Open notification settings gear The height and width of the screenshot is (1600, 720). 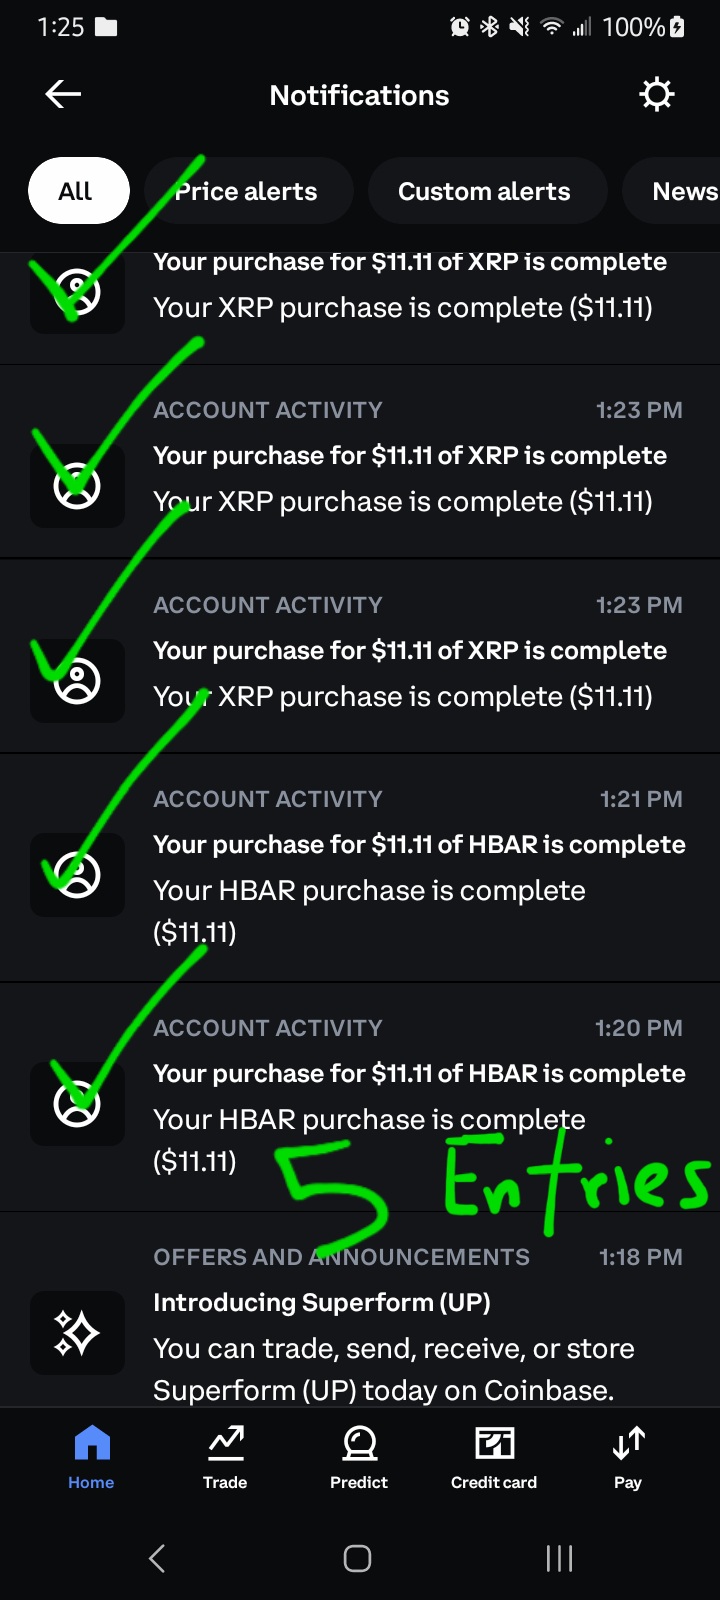656,95
